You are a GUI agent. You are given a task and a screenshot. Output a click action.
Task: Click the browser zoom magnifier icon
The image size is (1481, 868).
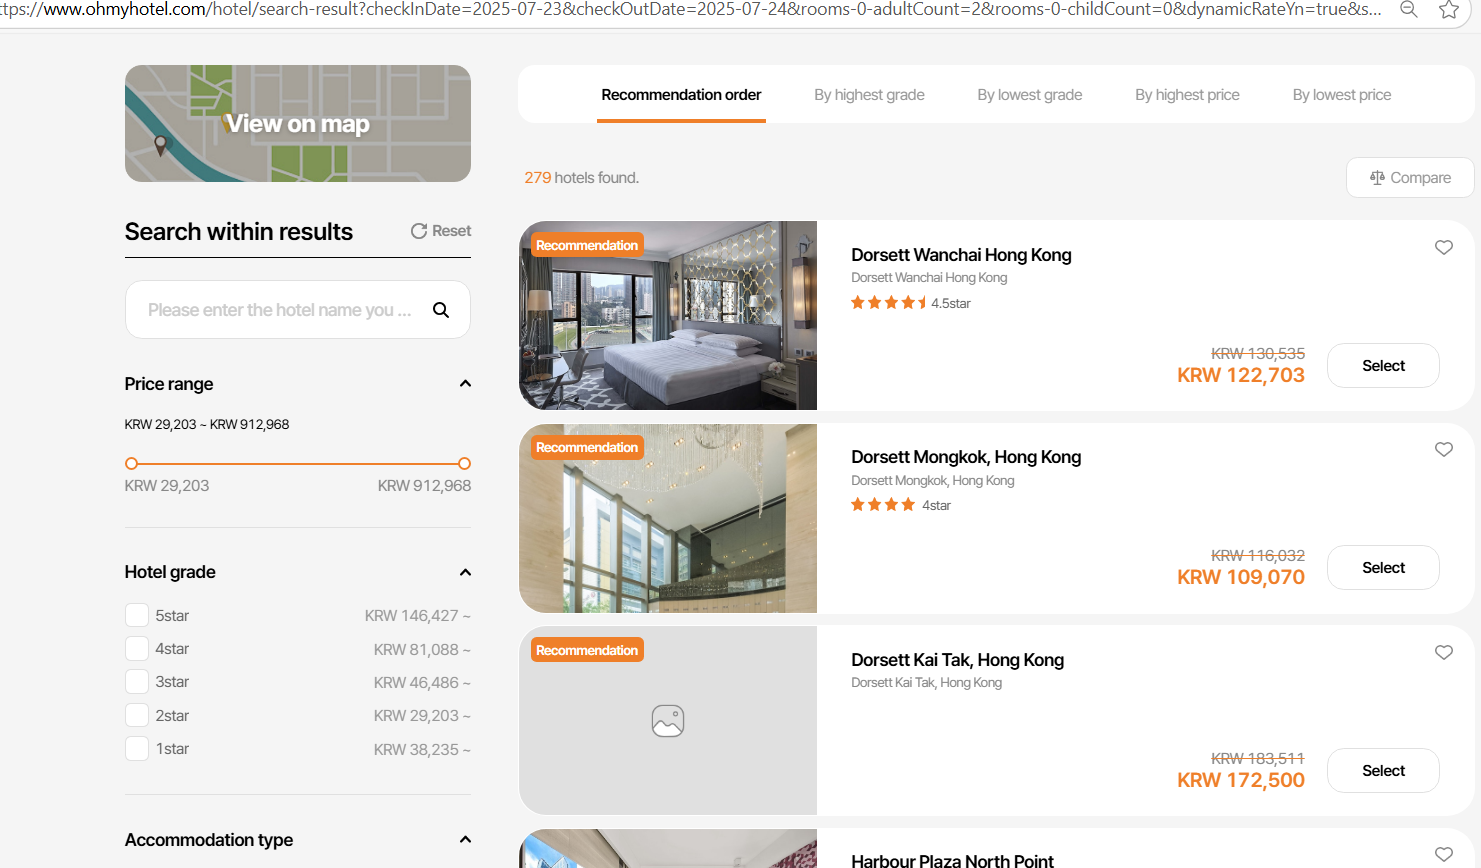(1408, 10)
